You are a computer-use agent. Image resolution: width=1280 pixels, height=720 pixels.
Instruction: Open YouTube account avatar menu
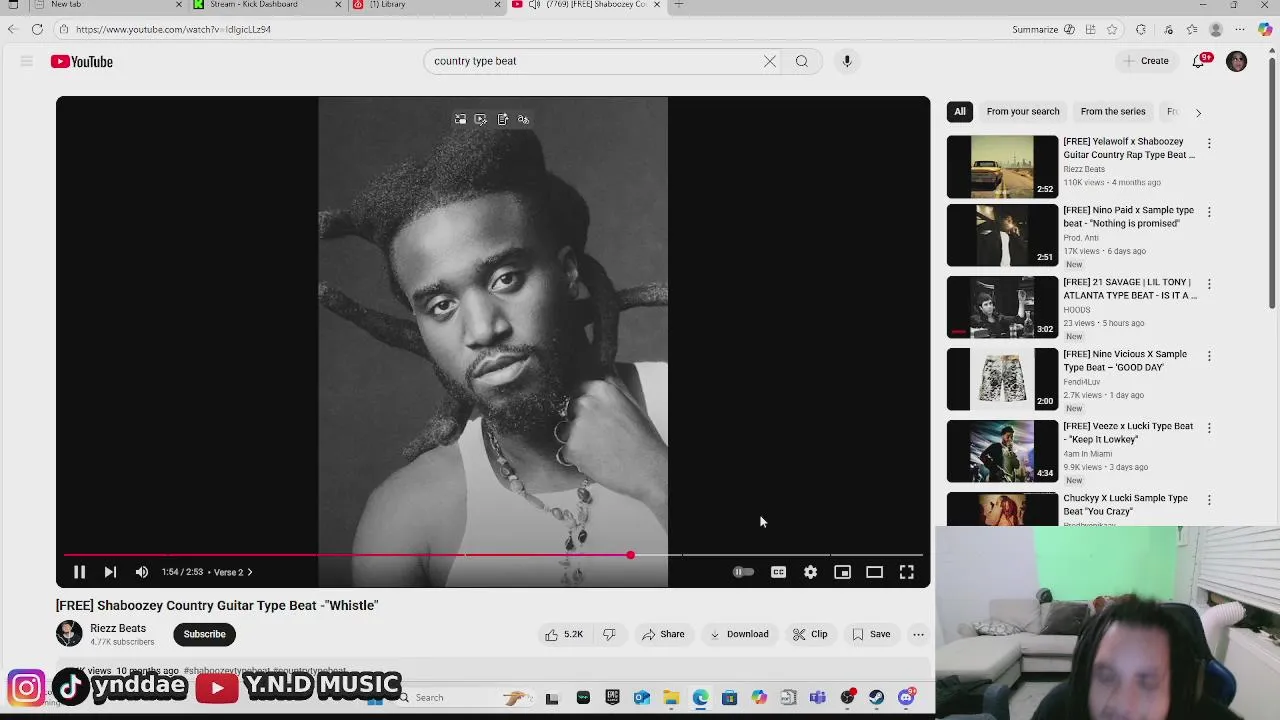pos(1237,62)
